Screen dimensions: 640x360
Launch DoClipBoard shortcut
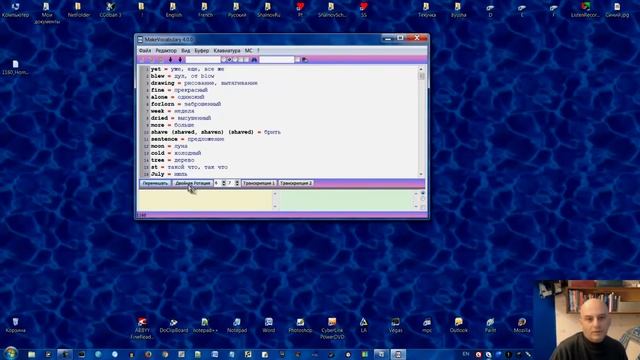[x=173, y=325]
